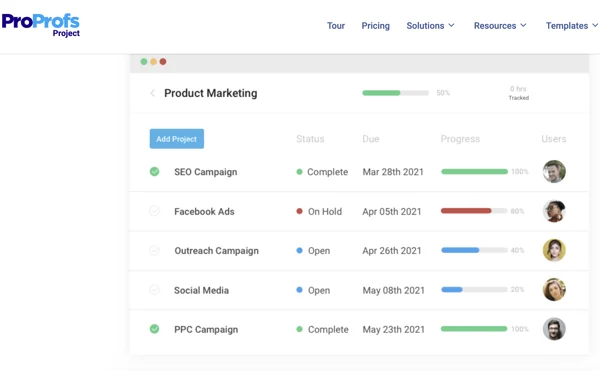Open the Facebook Ads assignee avatar
This screenshot has height=371, width=600.
pyautogui.click(x=554, y=211)
